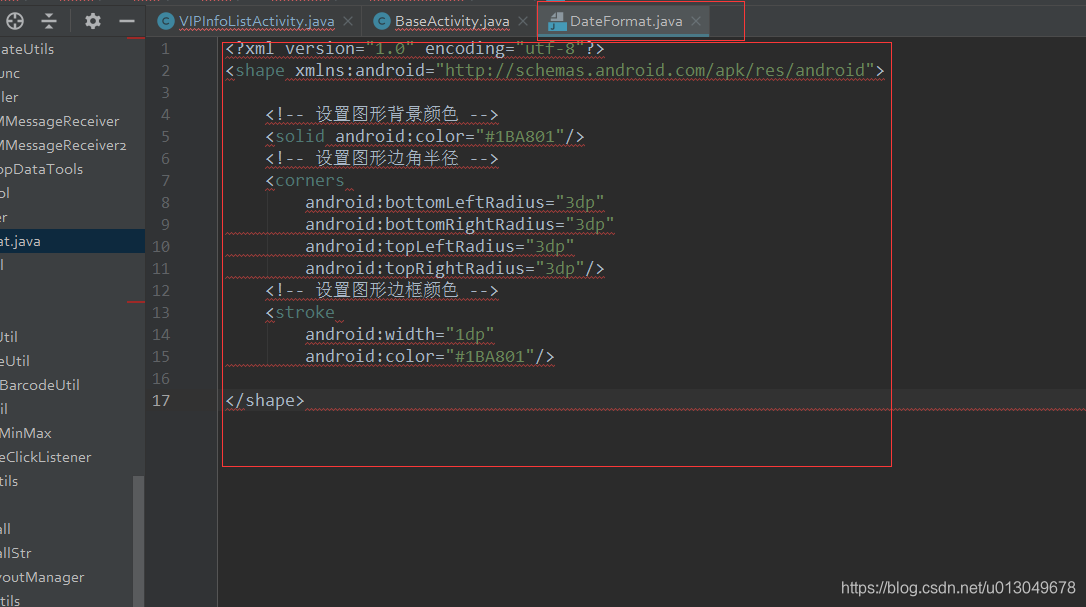Click the xml version declaration line
The image size is (1086, 607).
[415, 49]
